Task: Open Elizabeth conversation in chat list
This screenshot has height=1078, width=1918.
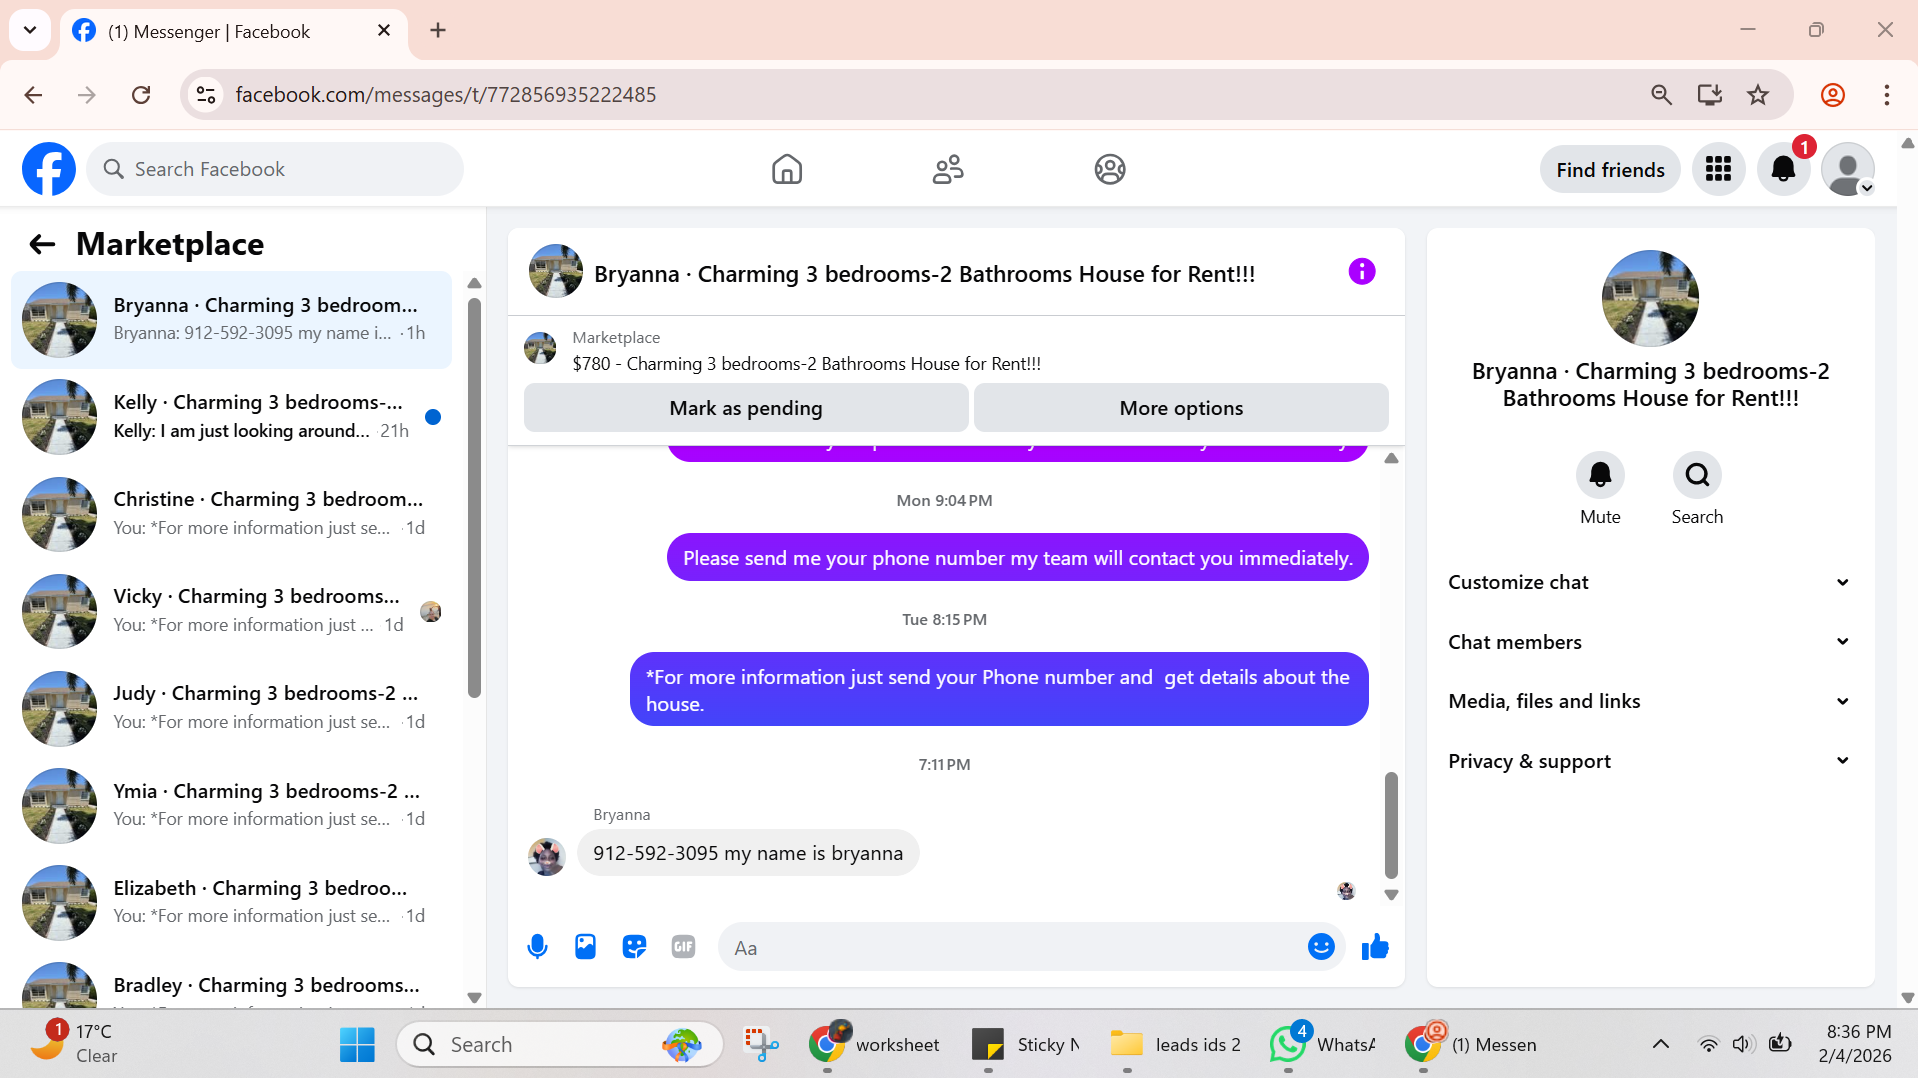Action: [x=232, y=902]
